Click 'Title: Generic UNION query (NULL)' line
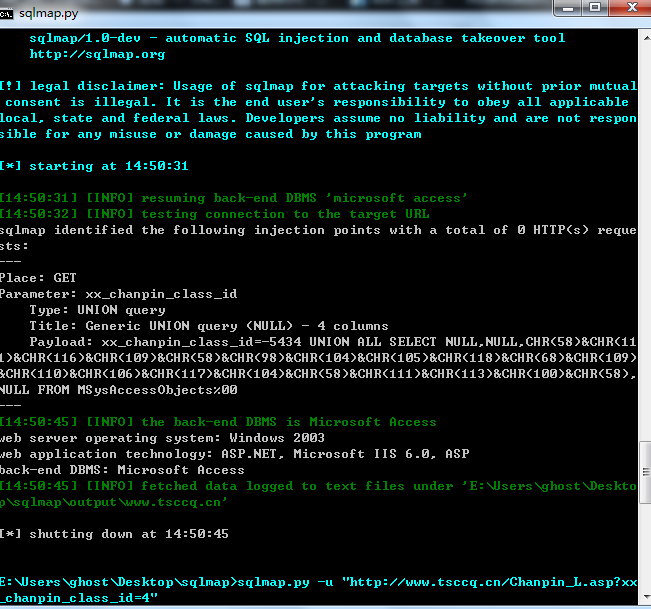The height and width of the screenshot is (609, 651). [x=209, y=326]
